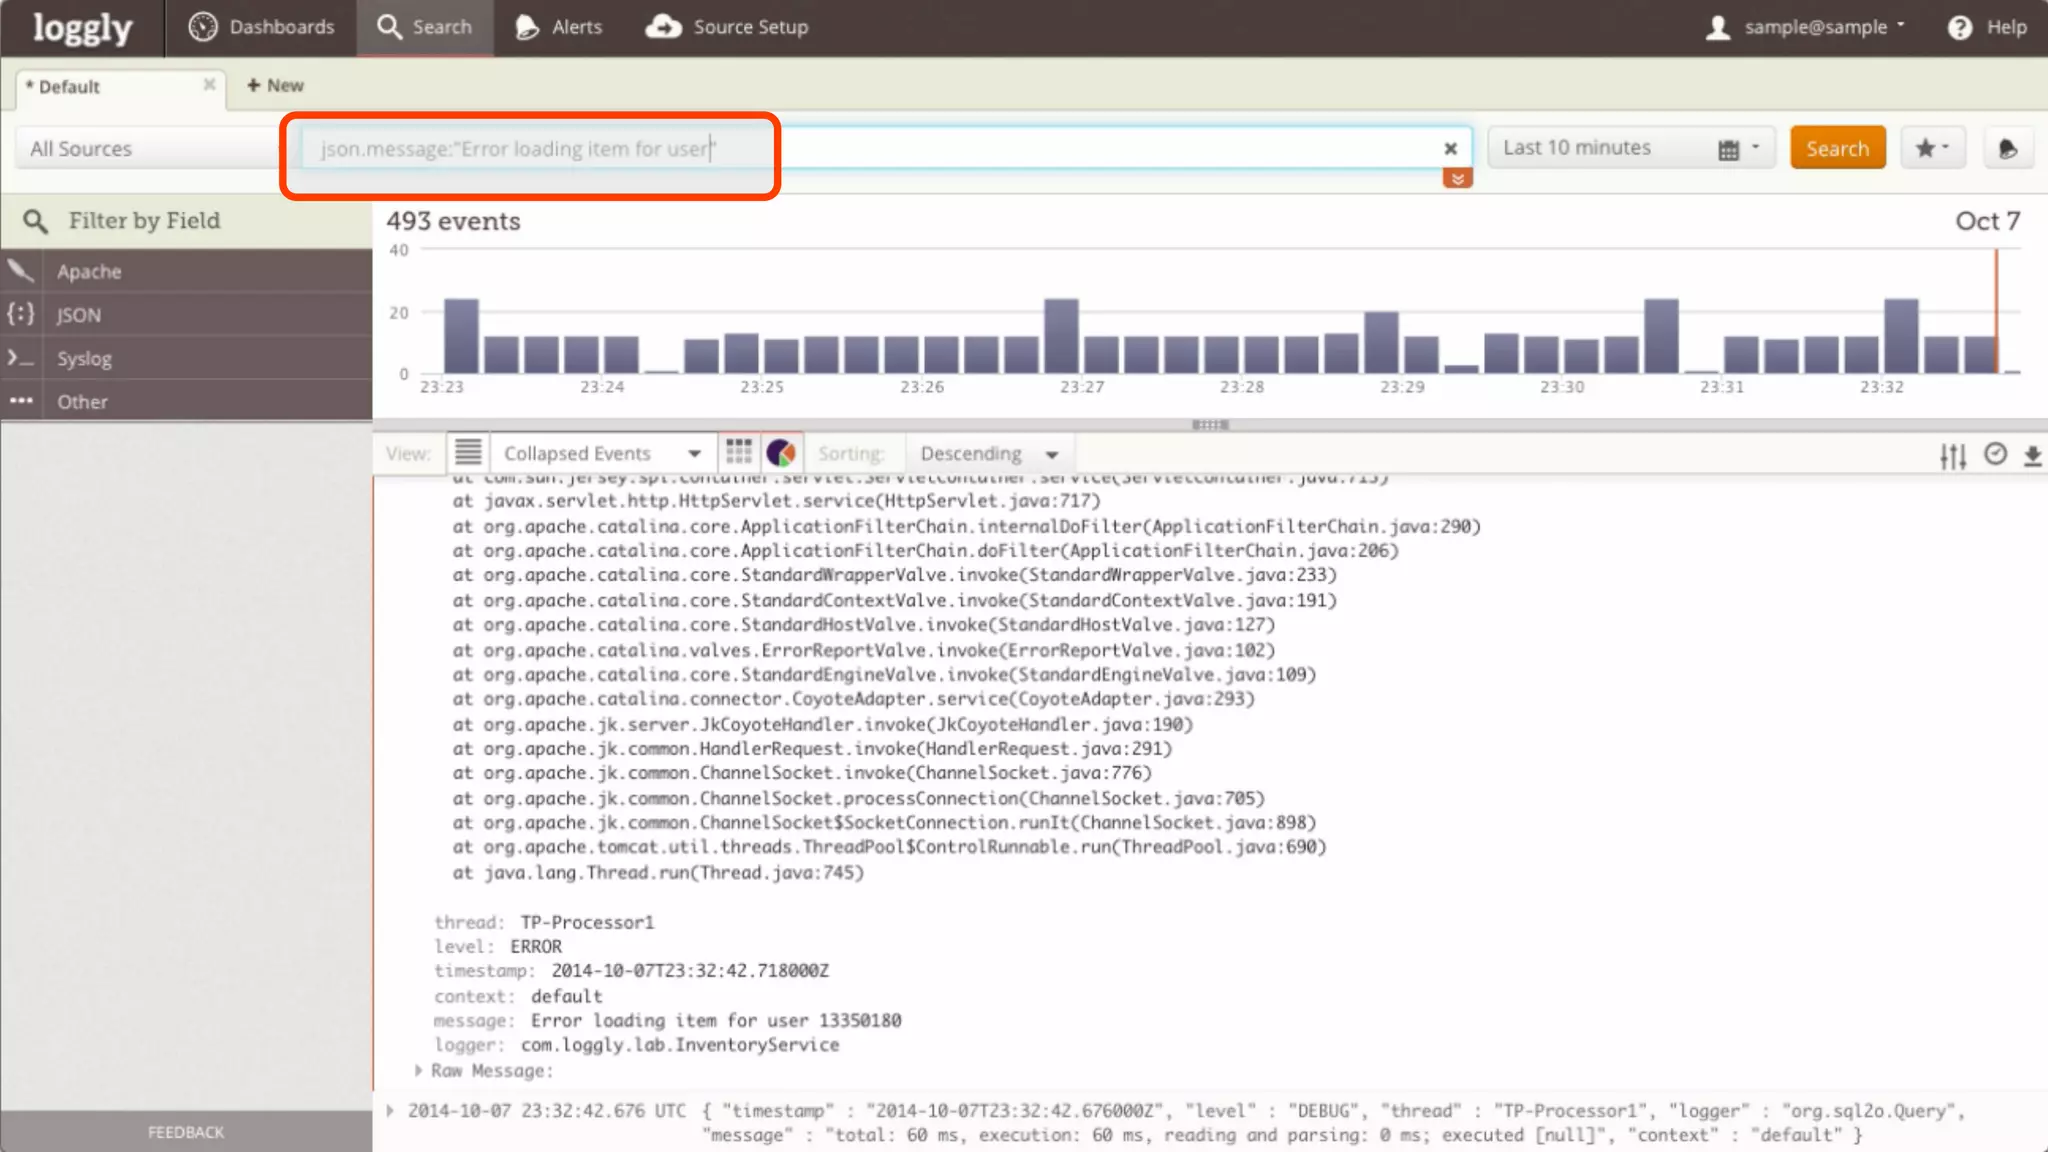Screen dimensions: 2048x1152
Task: Open saved searches star dropdown
Action: [1932, 148]
